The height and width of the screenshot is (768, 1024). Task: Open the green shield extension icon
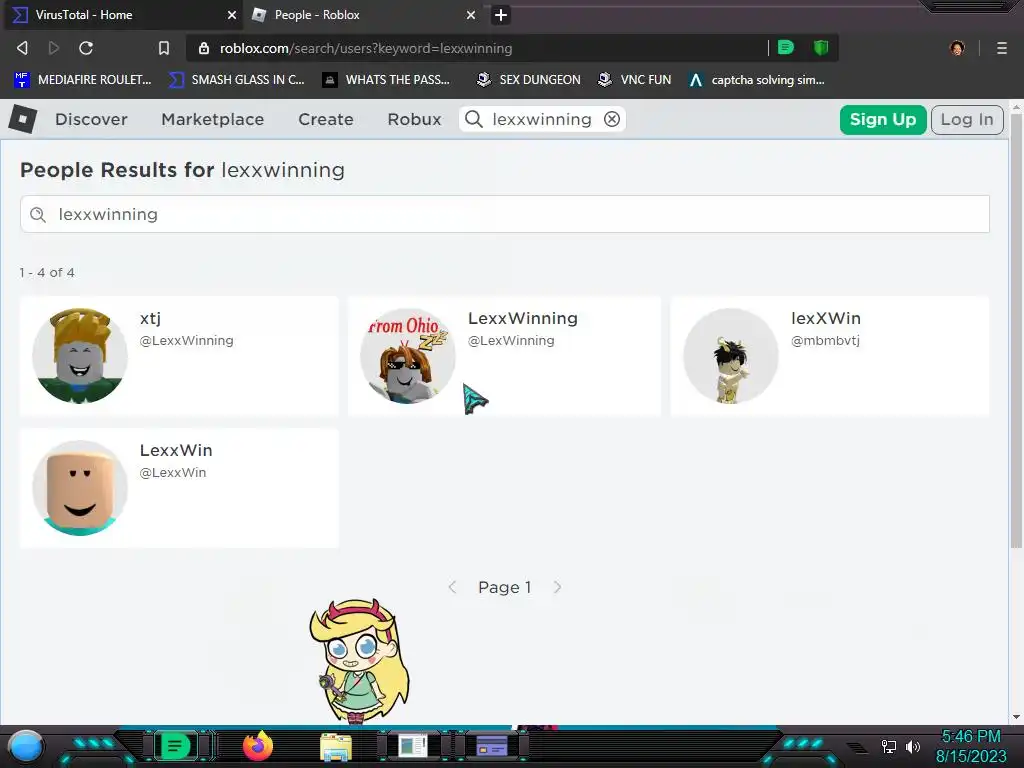(x=821, y=47)
